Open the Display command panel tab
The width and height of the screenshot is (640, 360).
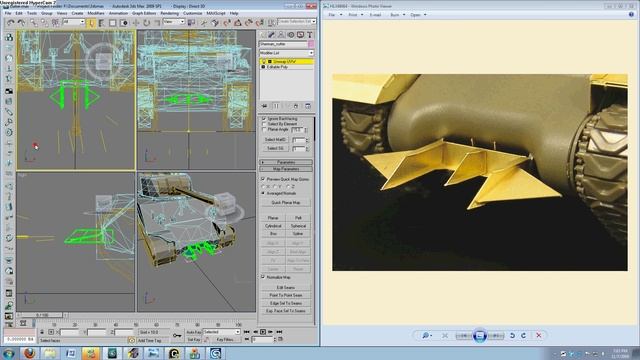300,35
